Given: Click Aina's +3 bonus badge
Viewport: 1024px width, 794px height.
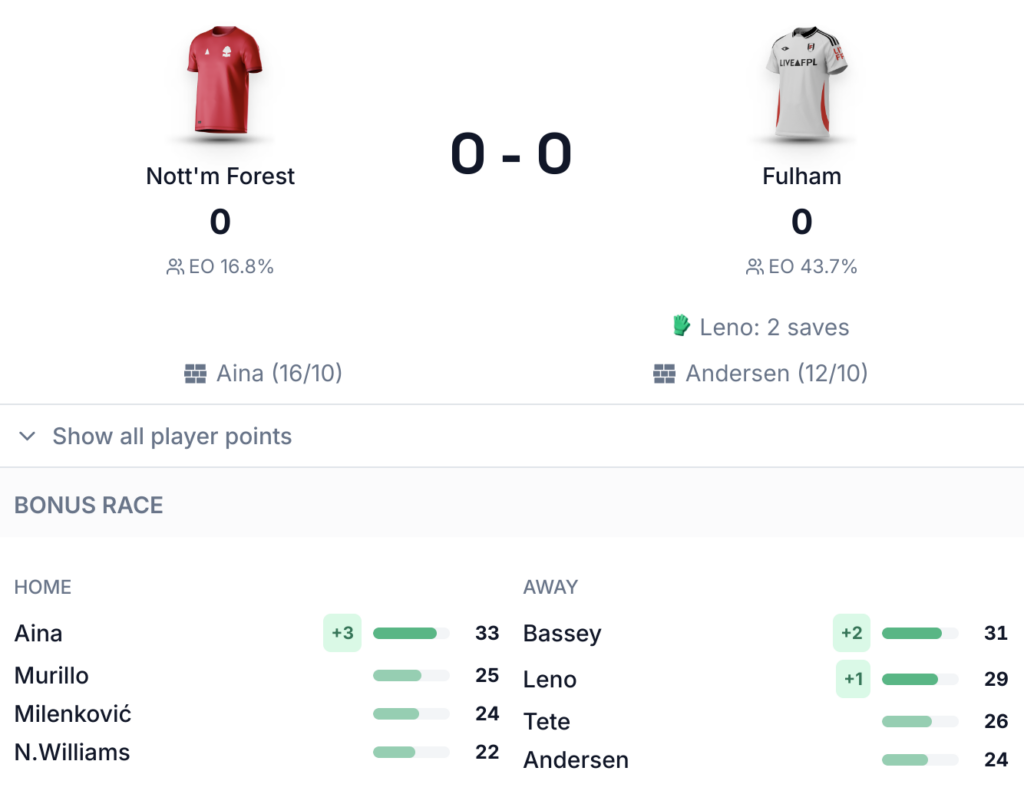Looking at the screenshot, I should (342, 633).
